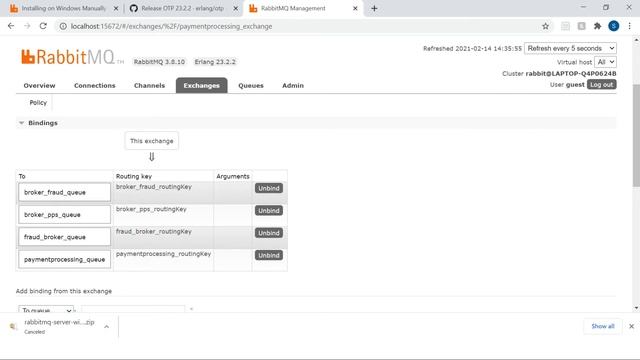
Task: Click the Erlang 23.2.2 version label
Action: pos(215,62)
